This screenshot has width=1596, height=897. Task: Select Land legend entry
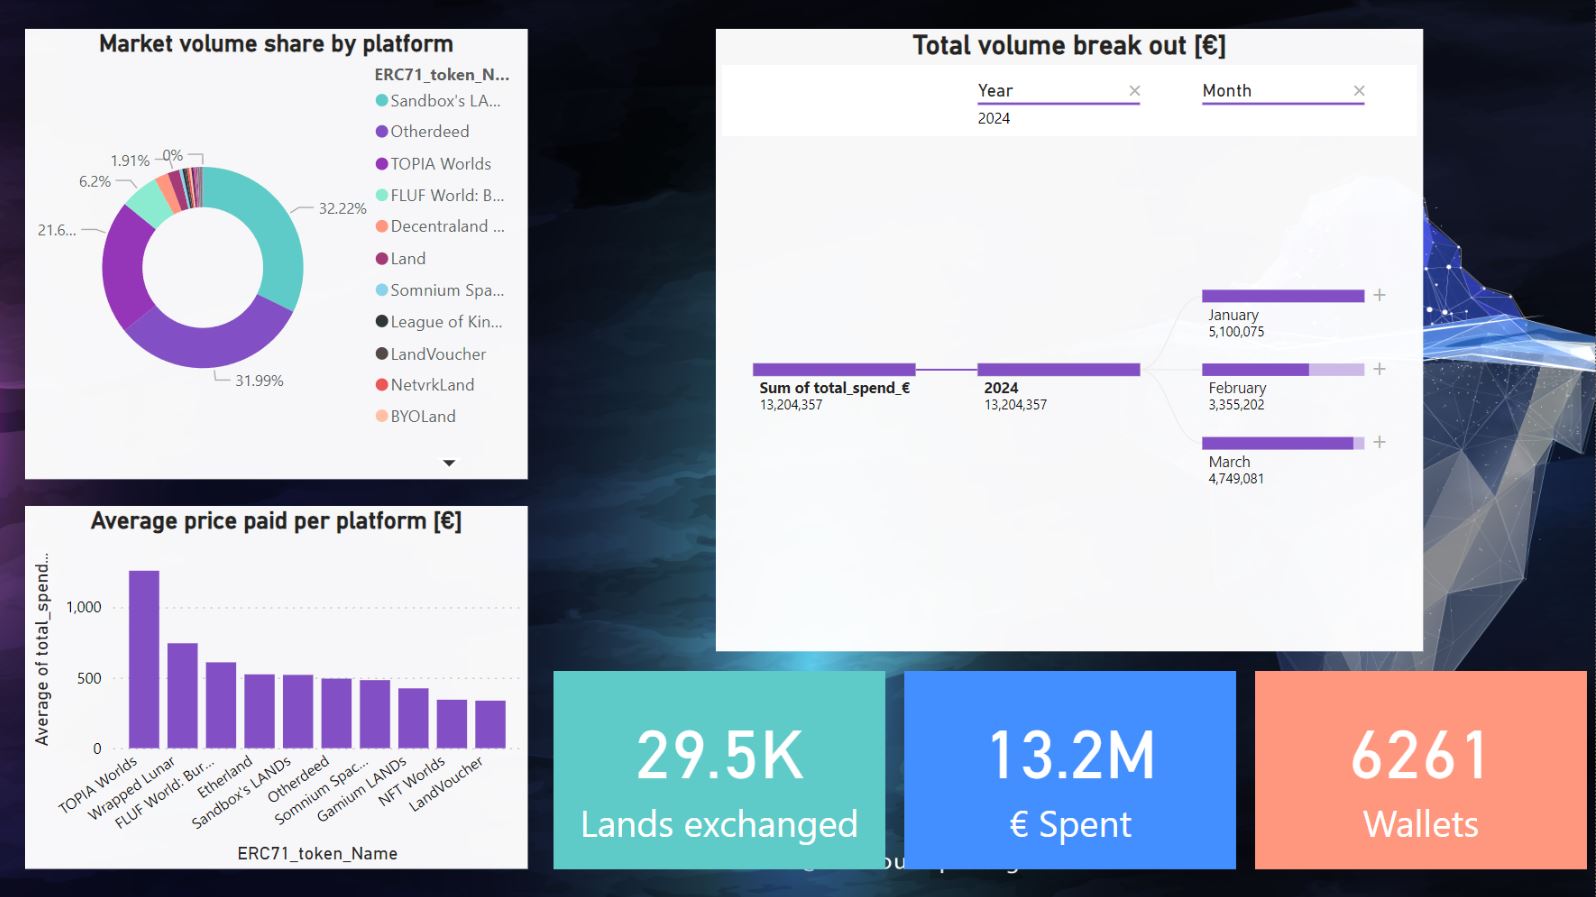click(x=400, y=258)
